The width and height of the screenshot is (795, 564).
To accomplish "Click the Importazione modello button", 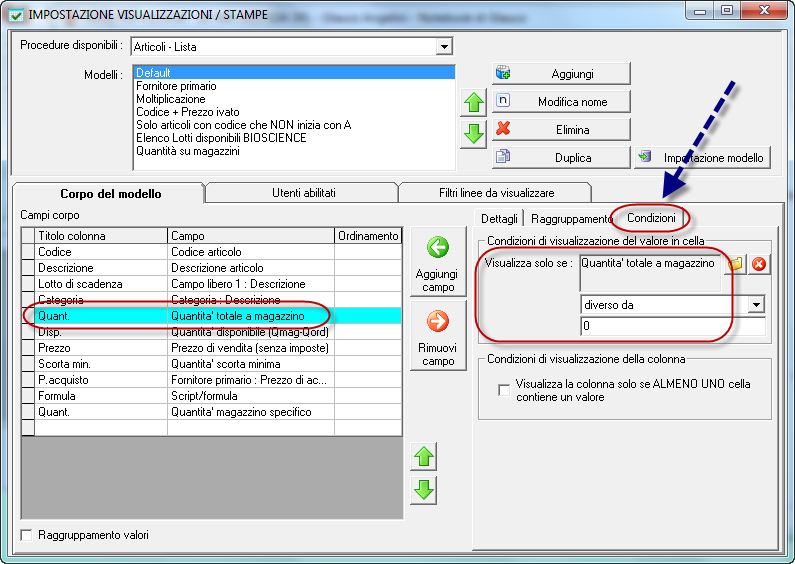I will click(702, 157).
